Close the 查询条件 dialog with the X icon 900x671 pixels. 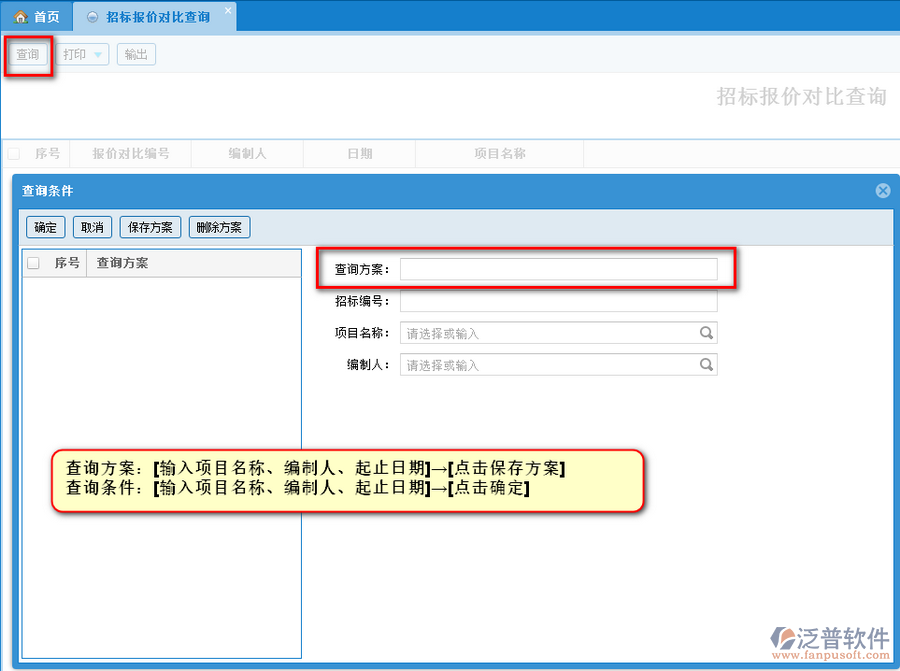click(882, 191)
